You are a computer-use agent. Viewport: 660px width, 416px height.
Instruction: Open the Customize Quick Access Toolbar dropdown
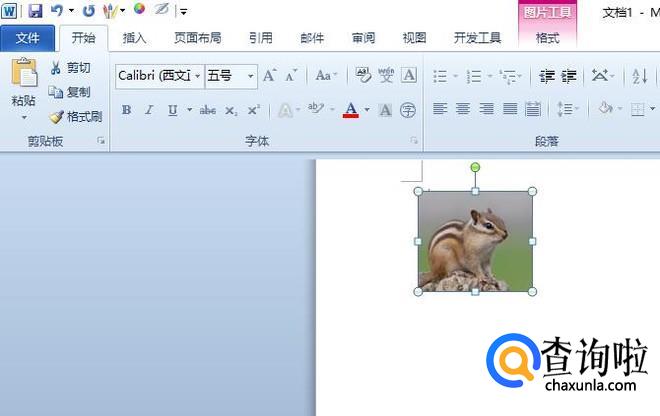tap(184, 11)
